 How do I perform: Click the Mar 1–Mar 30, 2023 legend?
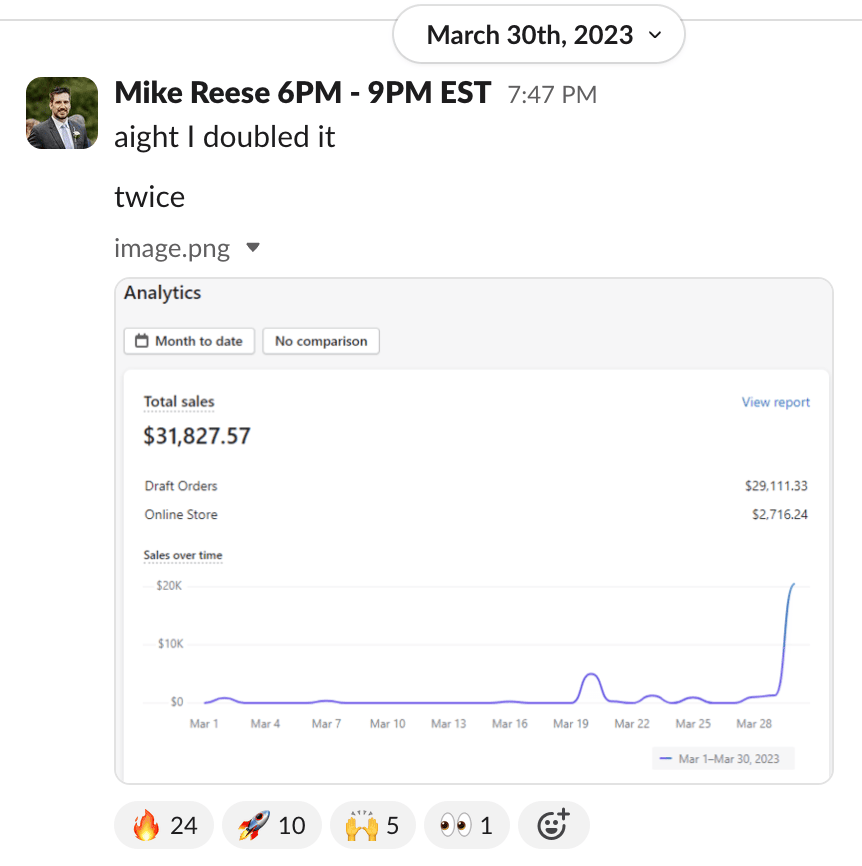(x=721, y=759)
